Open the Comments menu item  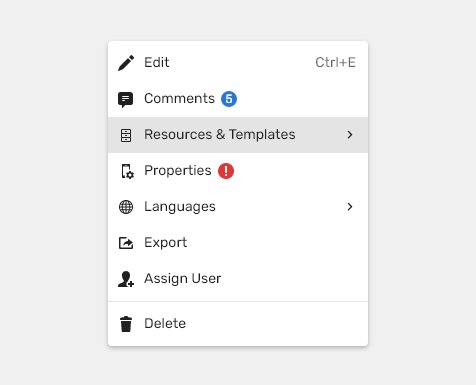click(238, 99)
